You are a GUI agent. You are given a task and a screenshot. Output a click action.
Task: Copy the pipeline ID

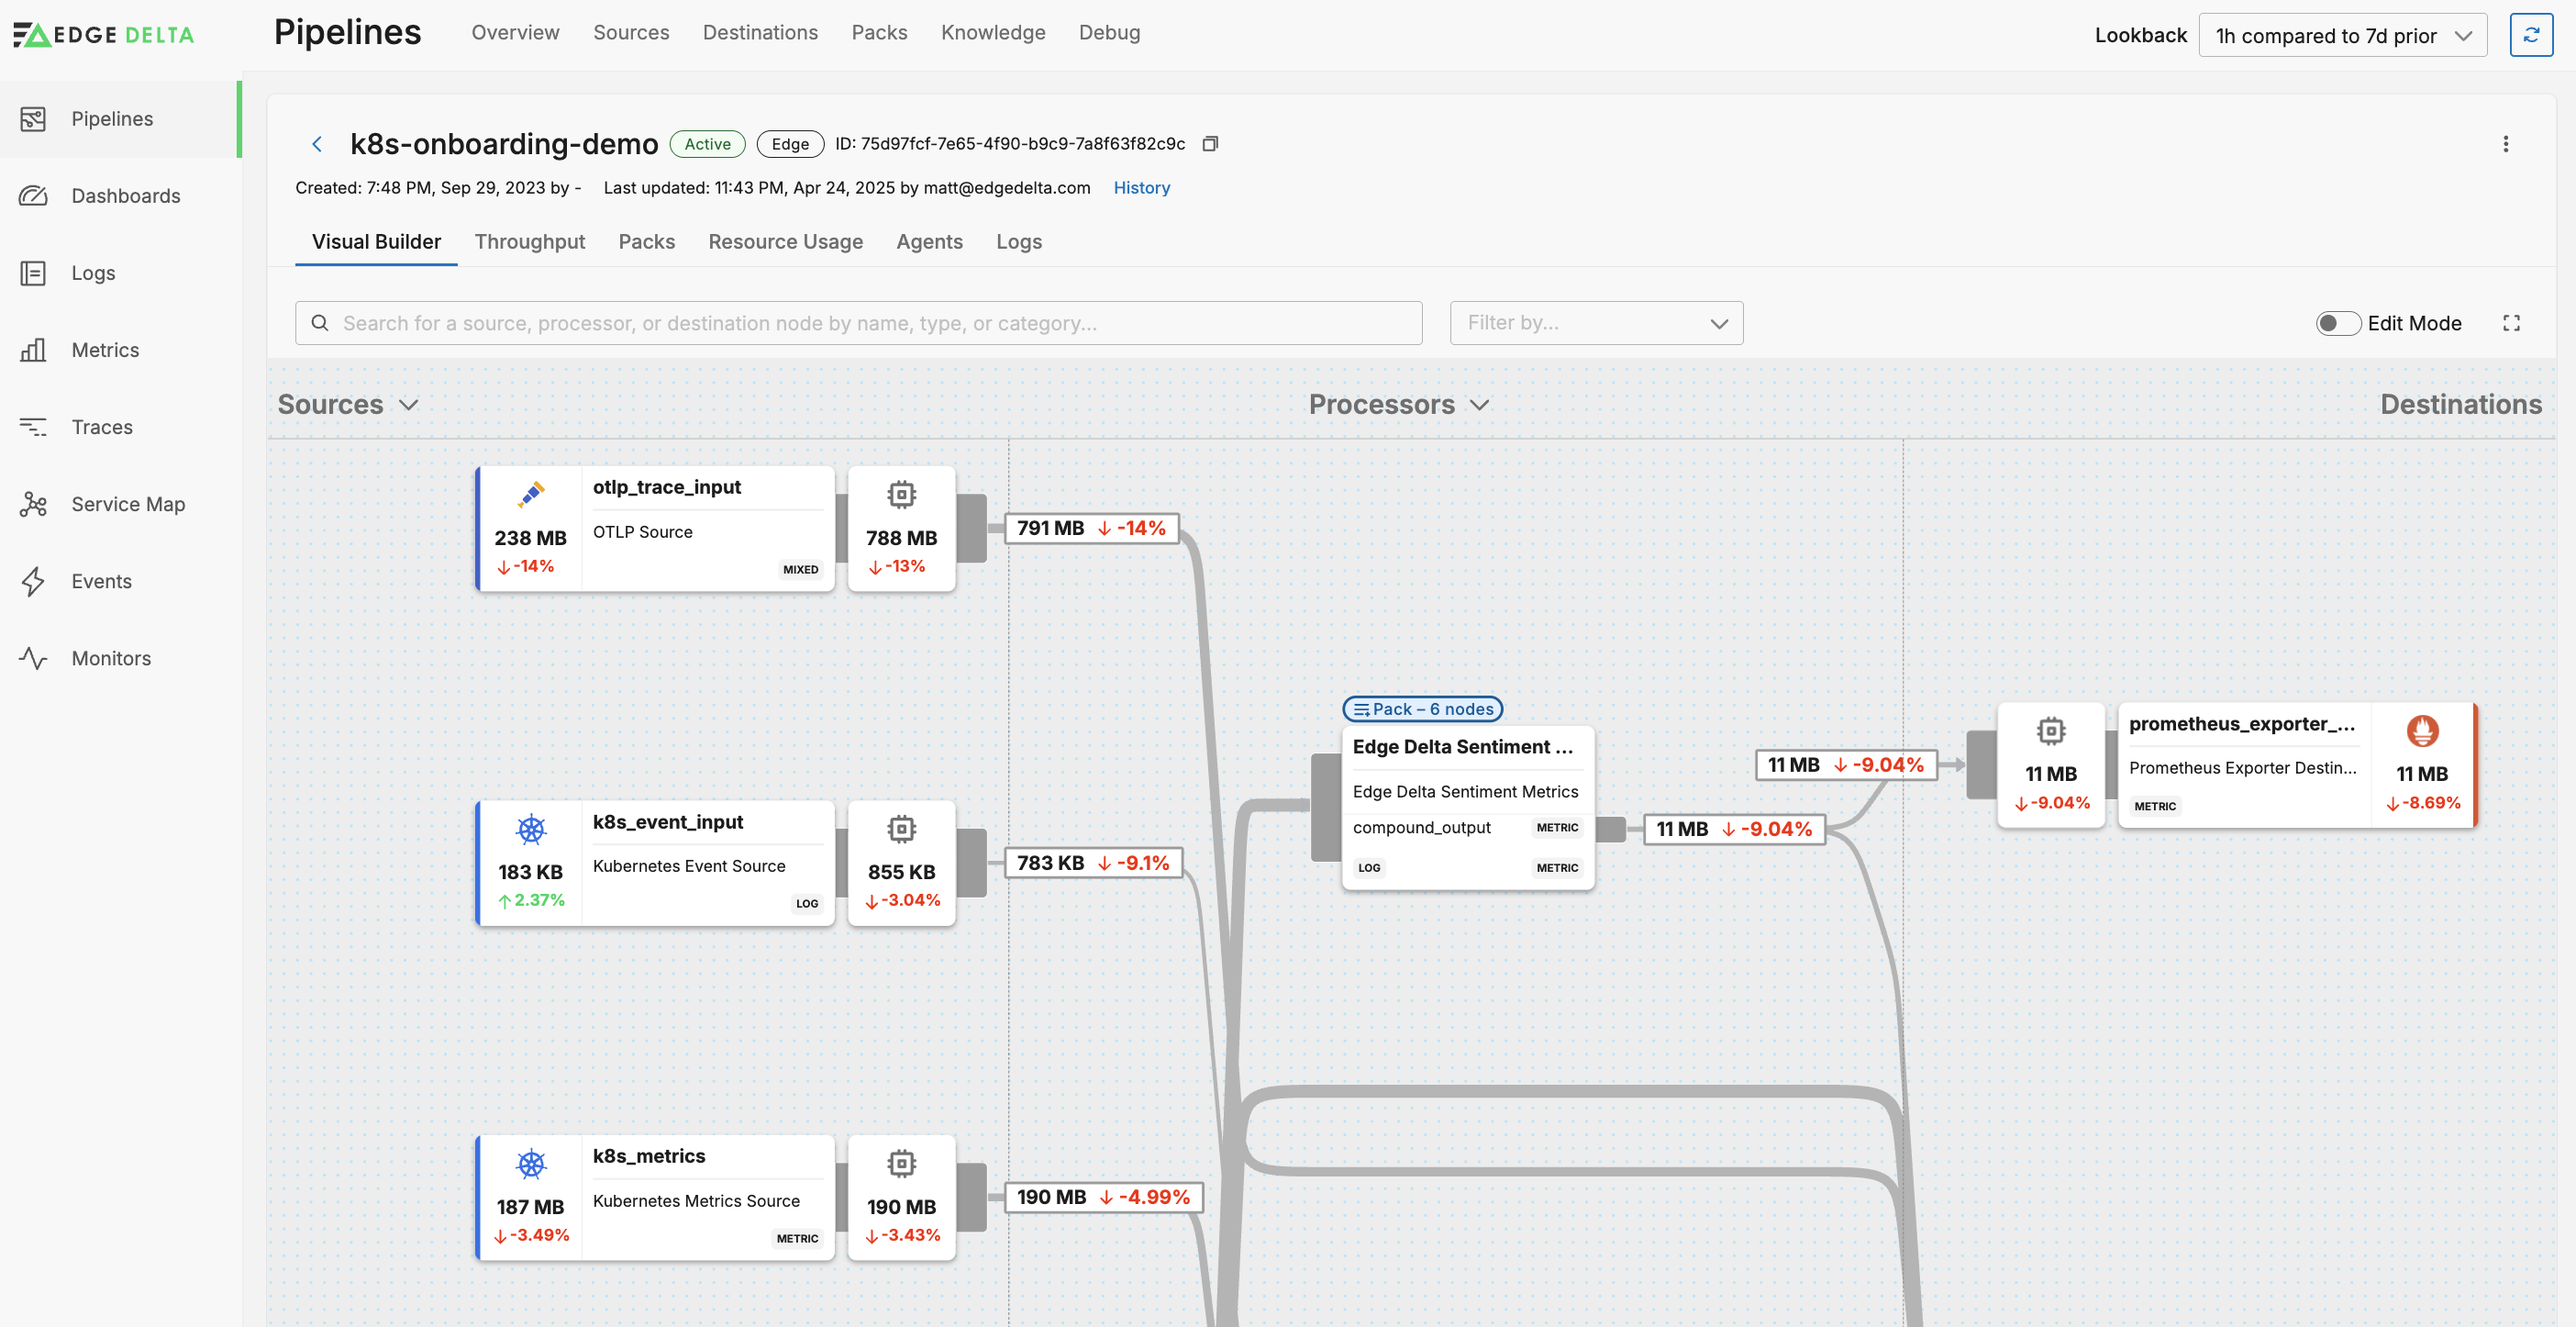pyautogui.click(x=1210, y=144)
